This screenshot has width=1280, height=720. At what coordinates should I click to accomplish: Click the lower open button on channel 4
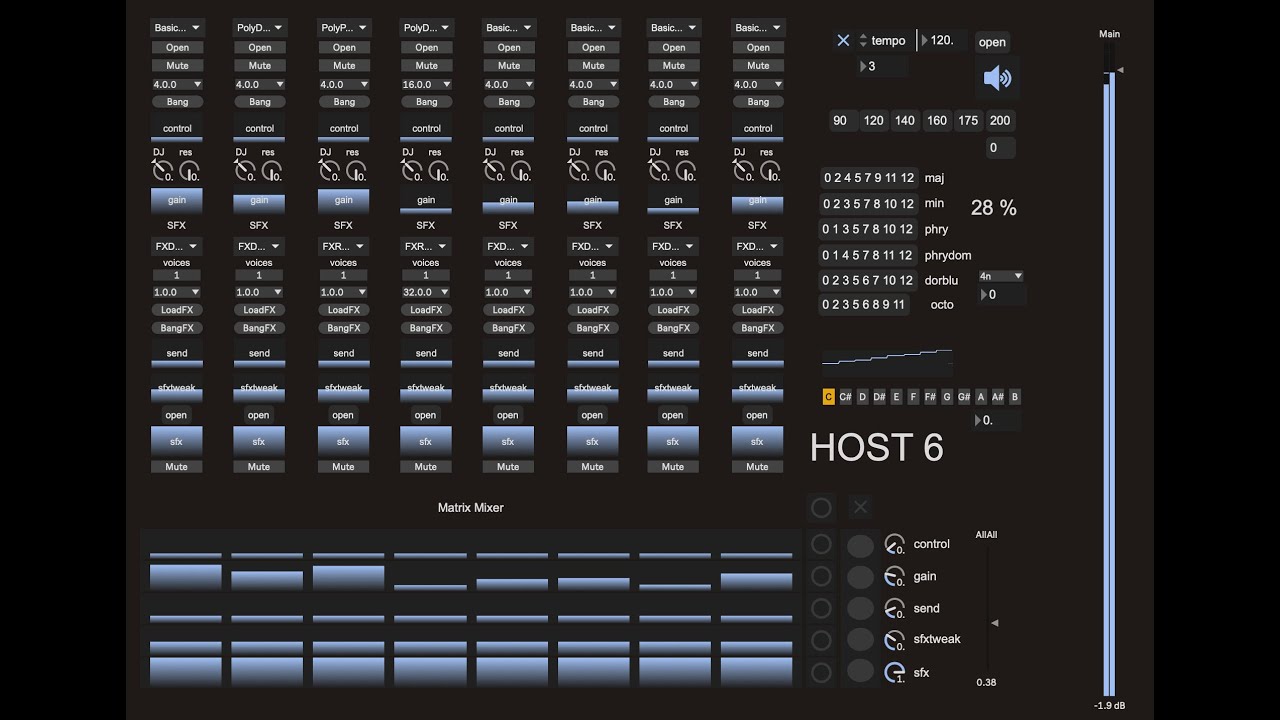pyautogui.click(x=426, y=415)
